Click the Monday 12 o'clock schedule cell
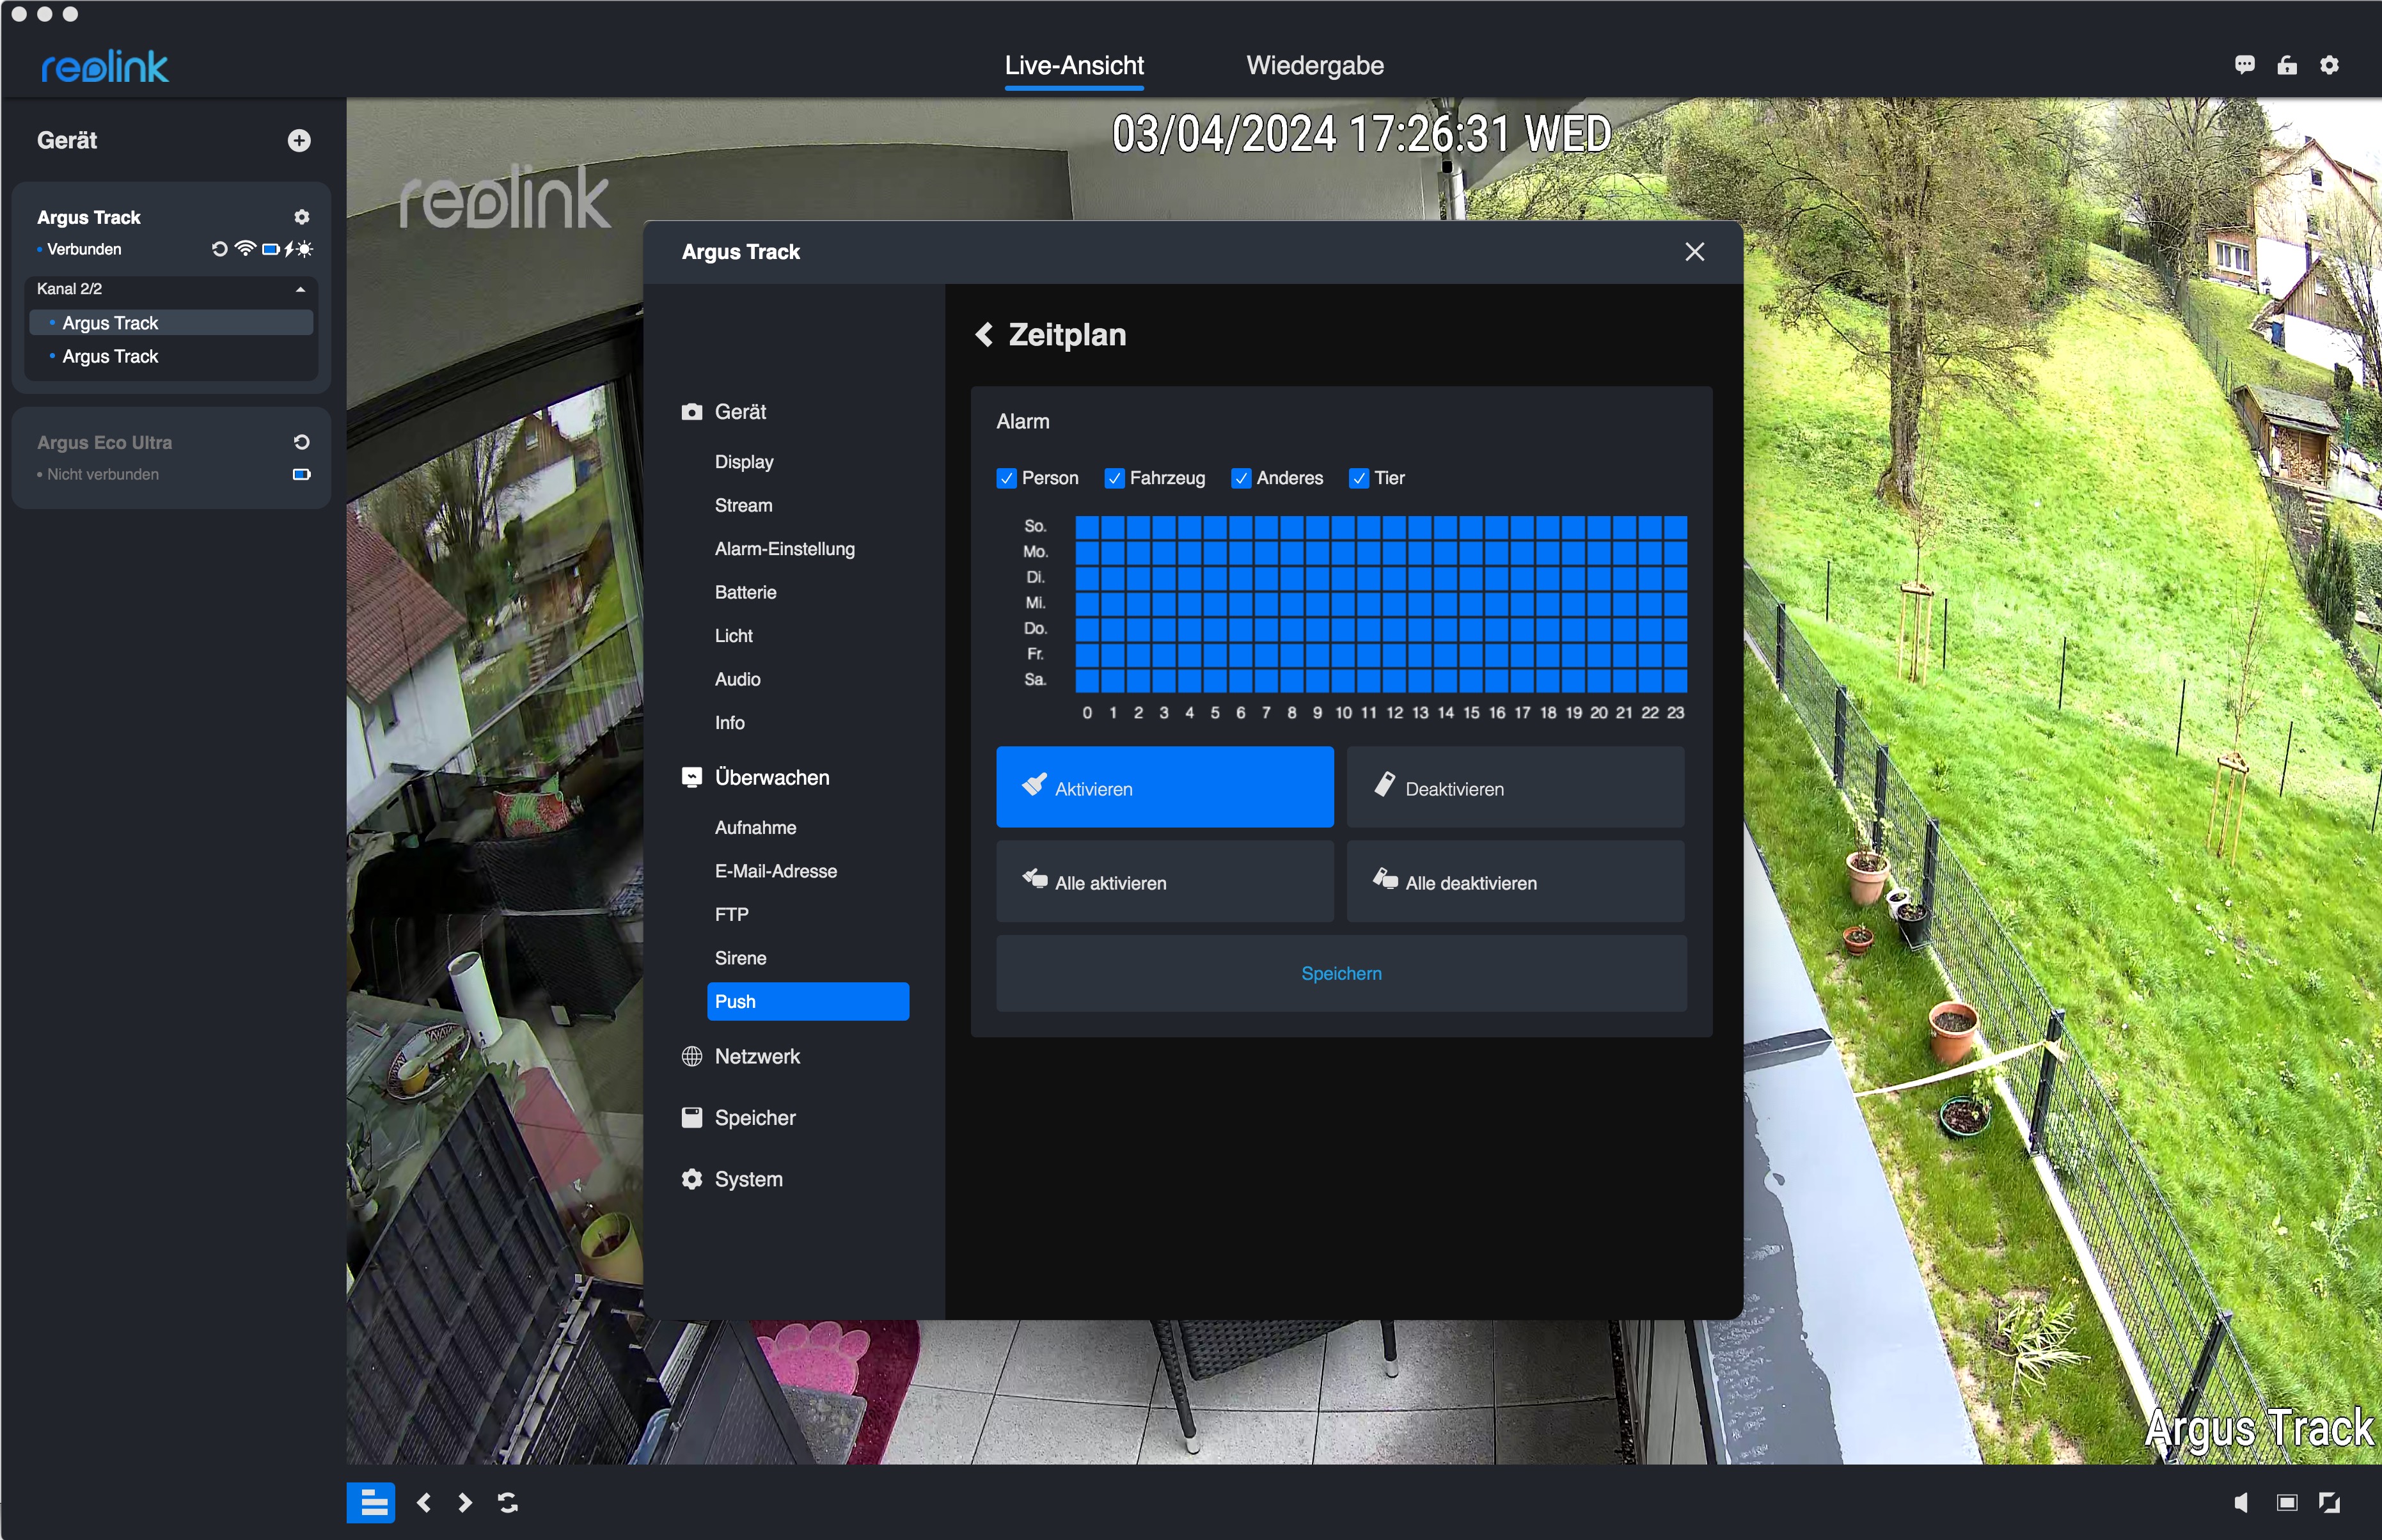Screen dimensions: 2382x1540 click(x=1394, y=552)
